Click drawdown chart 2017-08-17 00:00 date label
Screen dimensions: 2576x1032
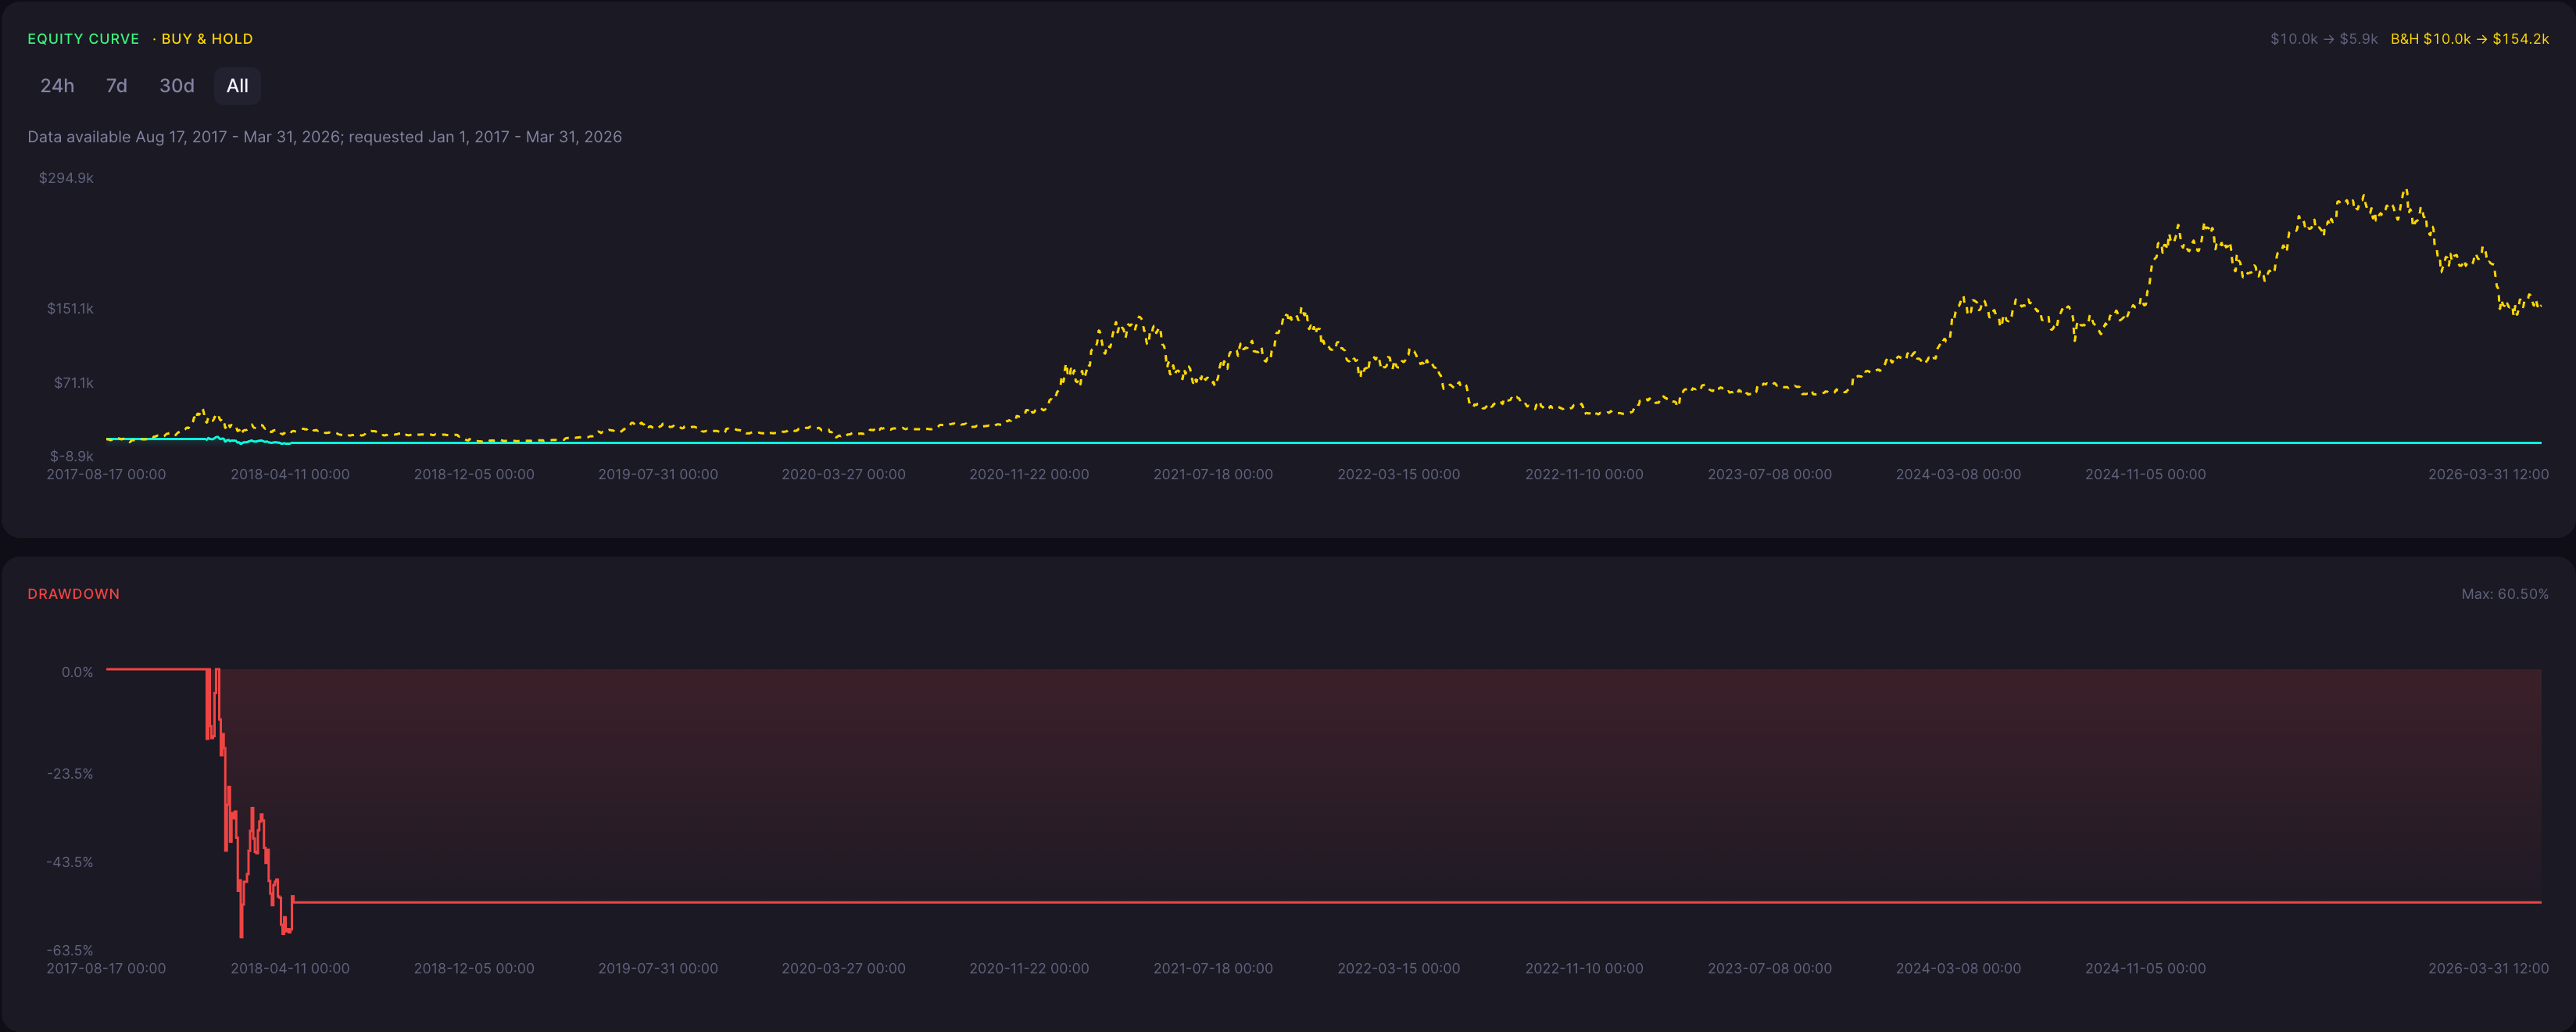106,968
